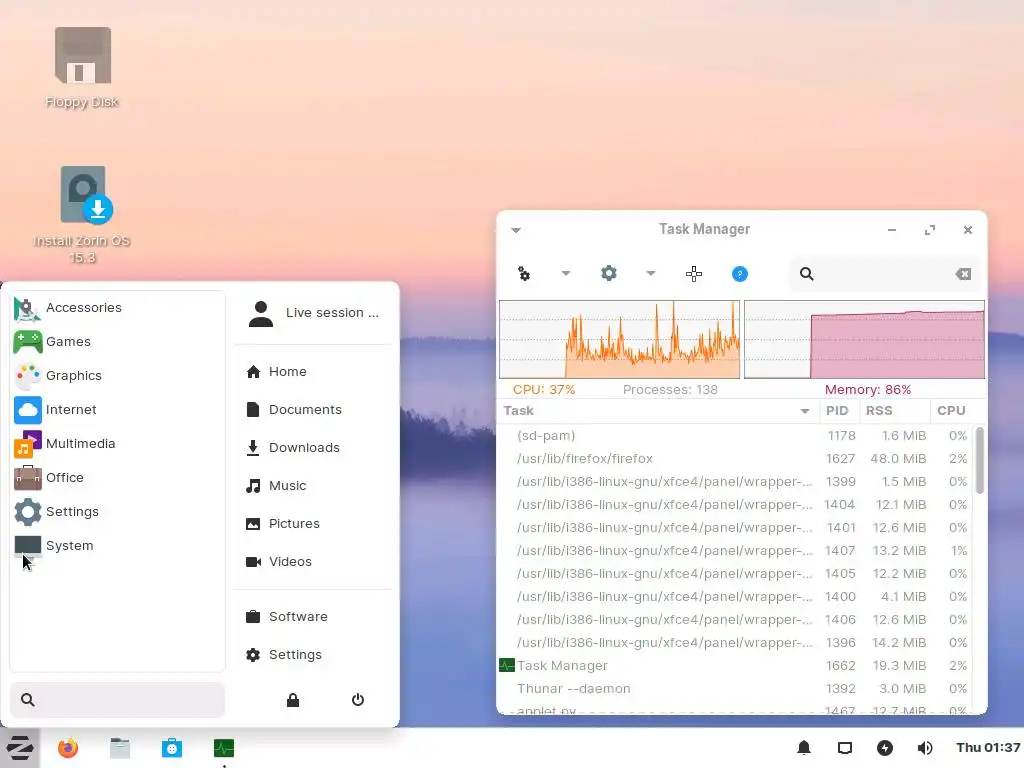Click the clock showing Thu 01:37
This screenshot has height=768, width=1024.
point(987,748)
